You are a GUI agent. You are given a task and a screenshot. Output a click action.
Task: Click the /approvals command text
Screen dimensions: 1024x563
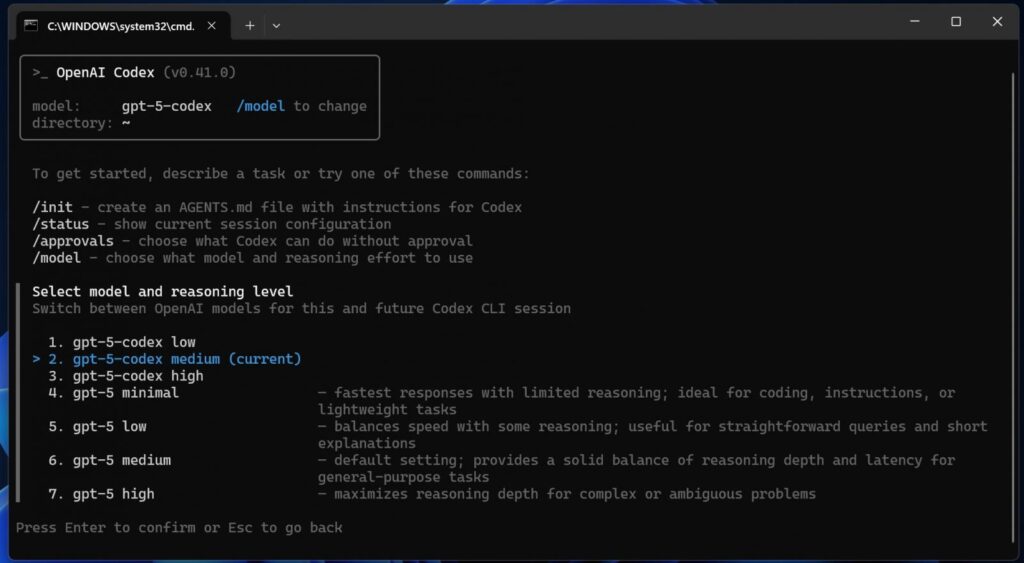(x=76, y=241)
